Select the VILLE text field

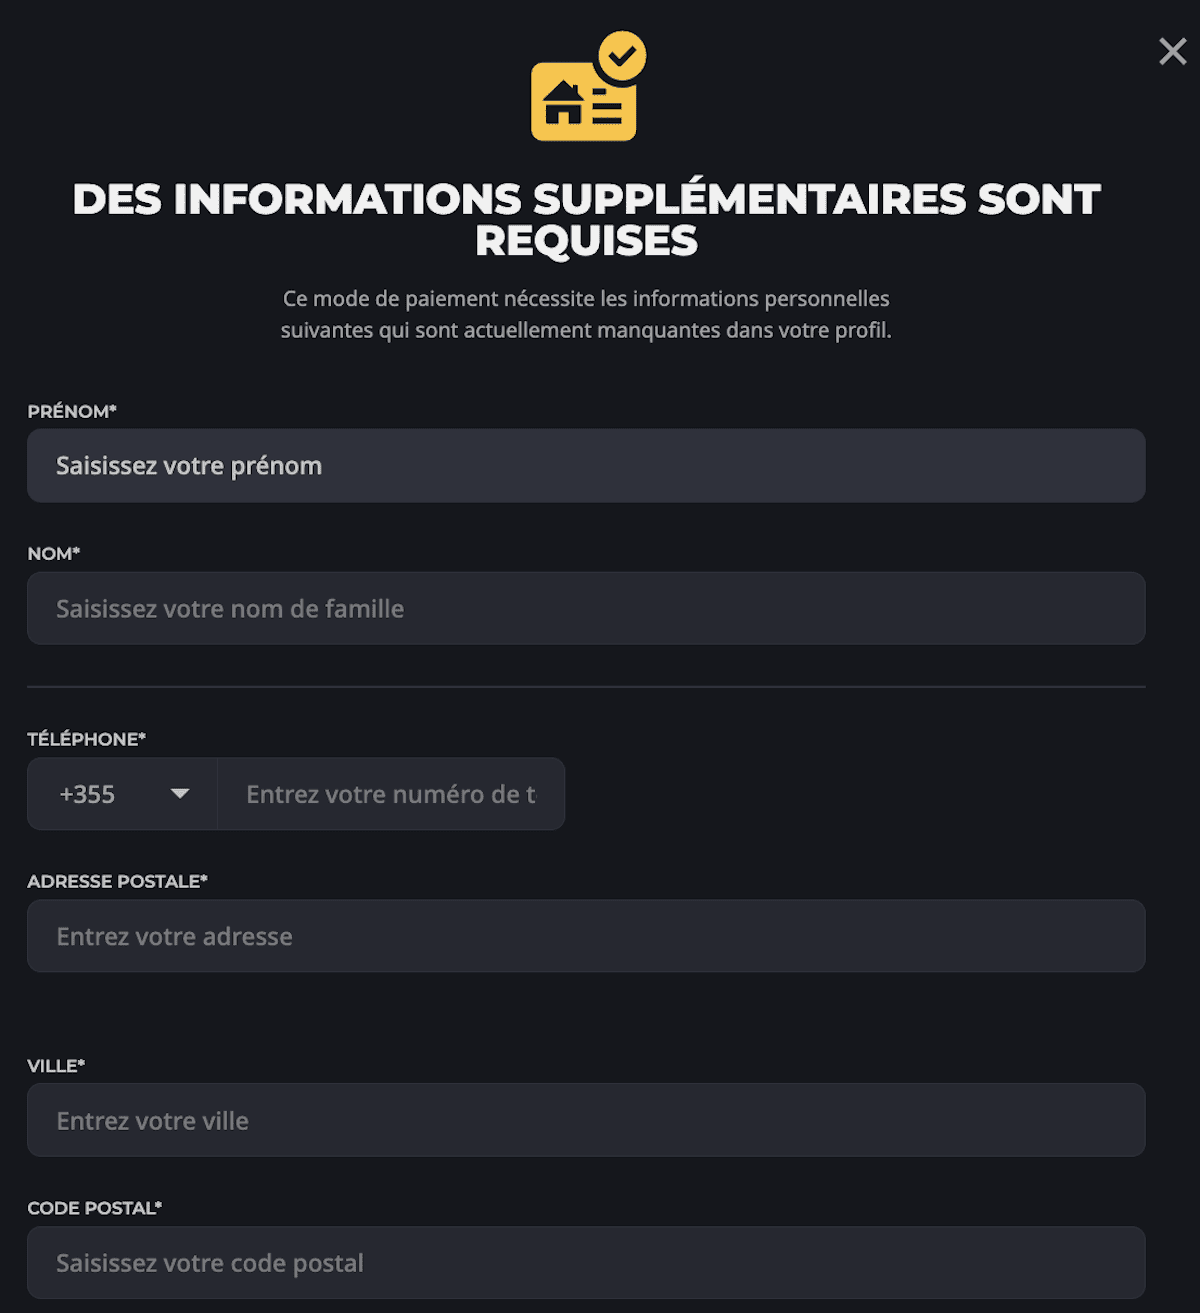tap(585, 1120)
